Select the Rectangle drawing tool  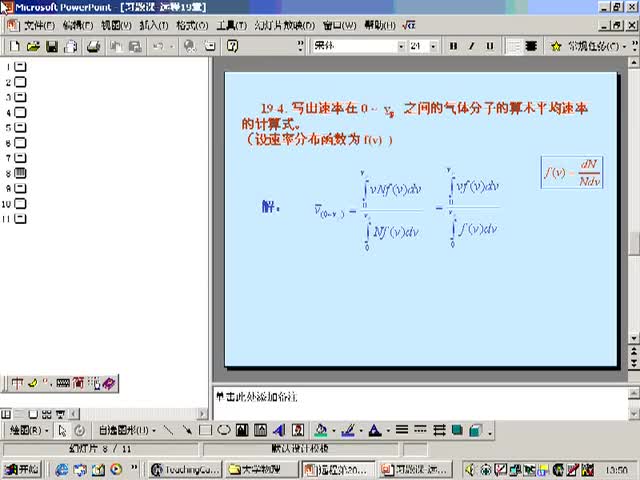coord(205,430)
